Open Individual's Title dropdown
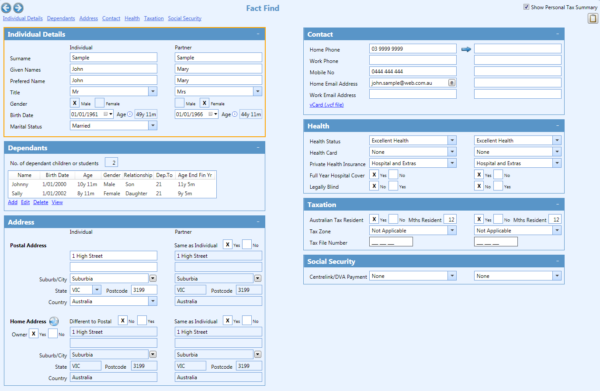This screenshot has width=600, height=391. [x=153, y=91]
